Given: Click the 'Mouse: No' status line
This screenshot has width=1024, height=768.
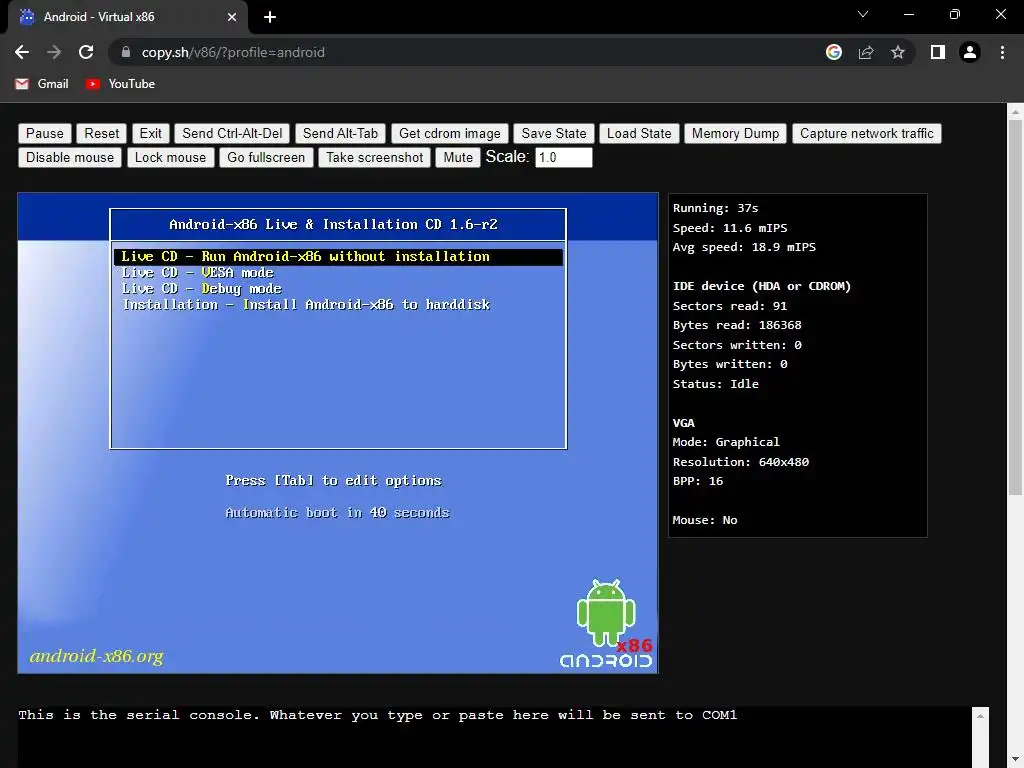Looking at the screenshot, I should (705, 520).
